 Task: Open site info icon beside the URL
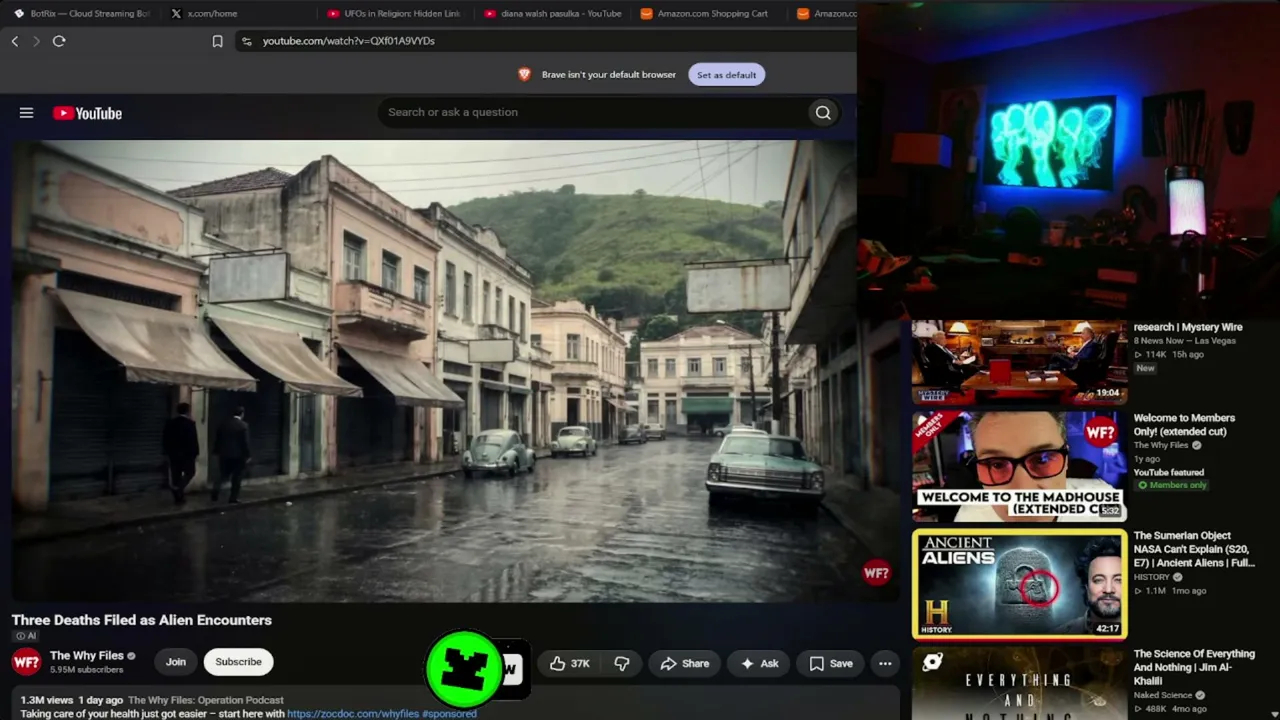pos(247,41)
